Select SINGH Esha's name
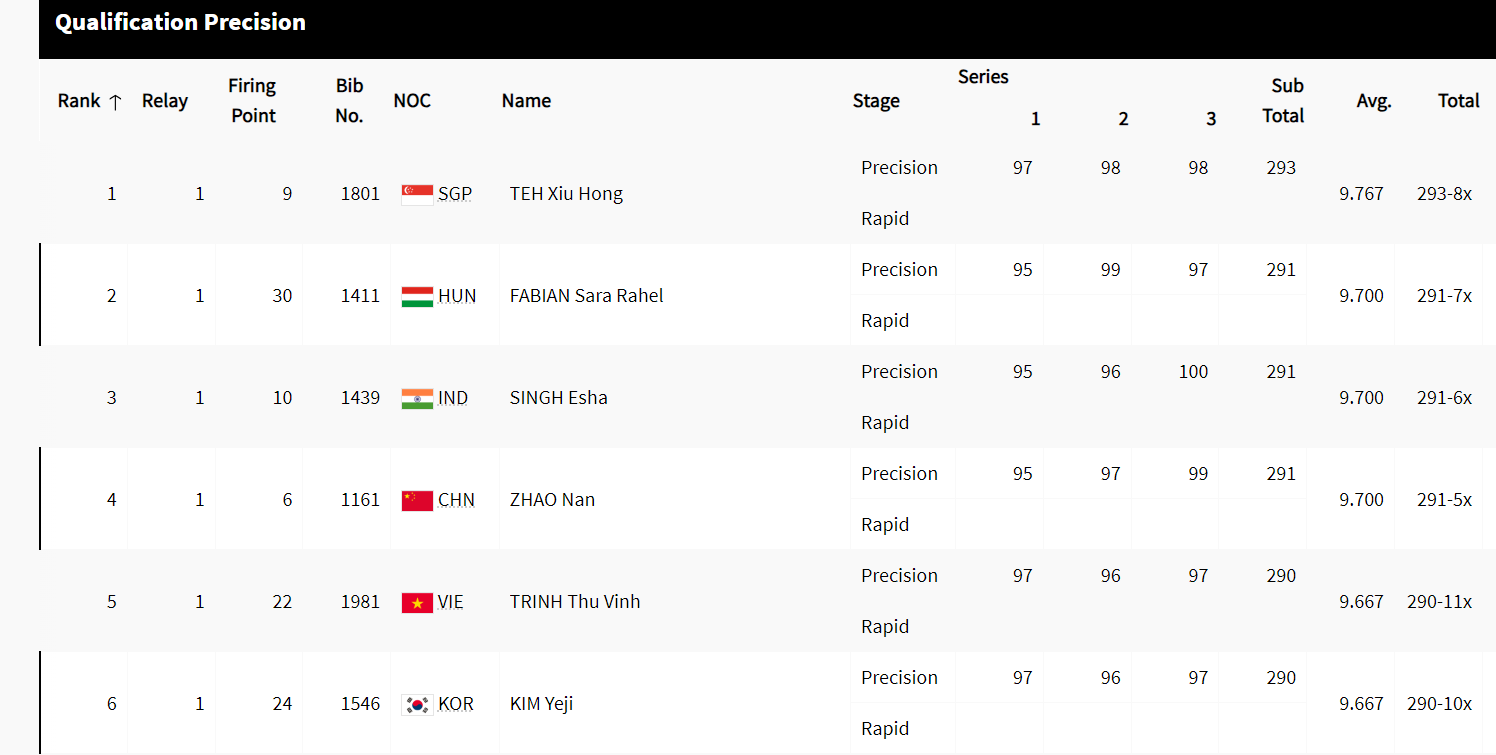 pyautogui.click(x=558, y=398)
